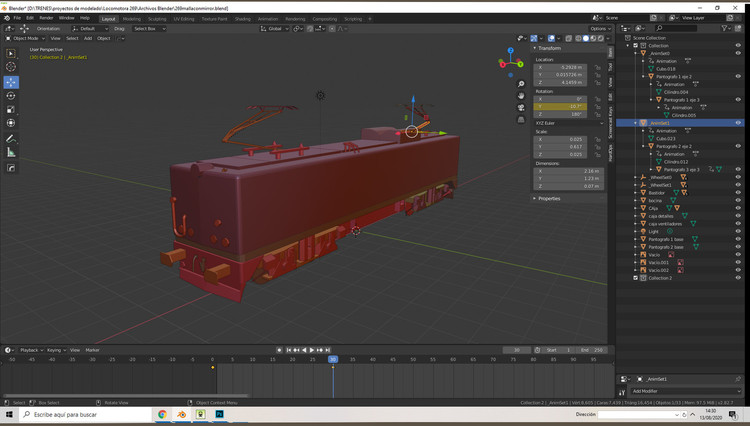Activate the Cursor tool

11,67
